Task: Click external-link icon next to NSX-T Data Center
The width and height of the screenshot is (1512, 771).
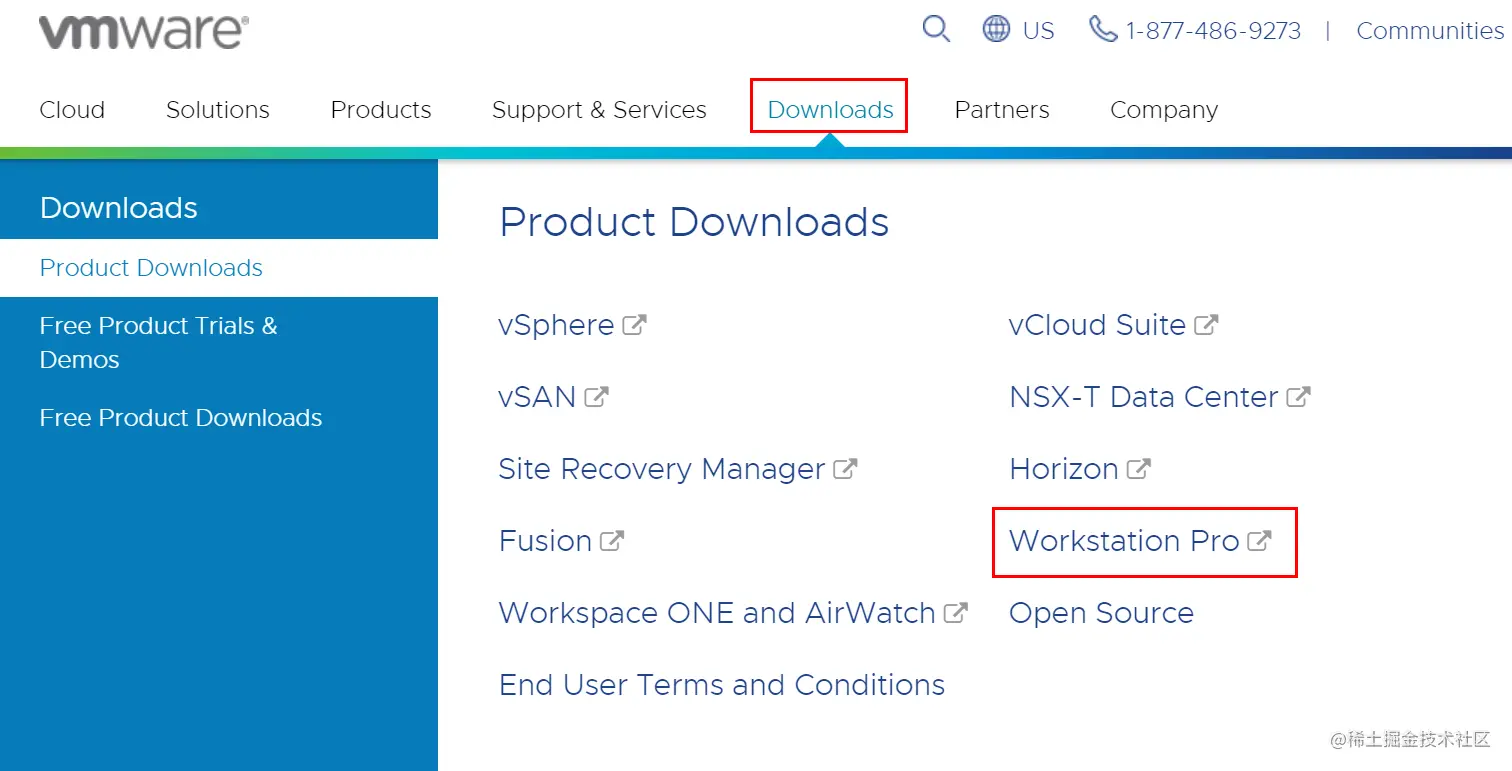Action: 1298,396
